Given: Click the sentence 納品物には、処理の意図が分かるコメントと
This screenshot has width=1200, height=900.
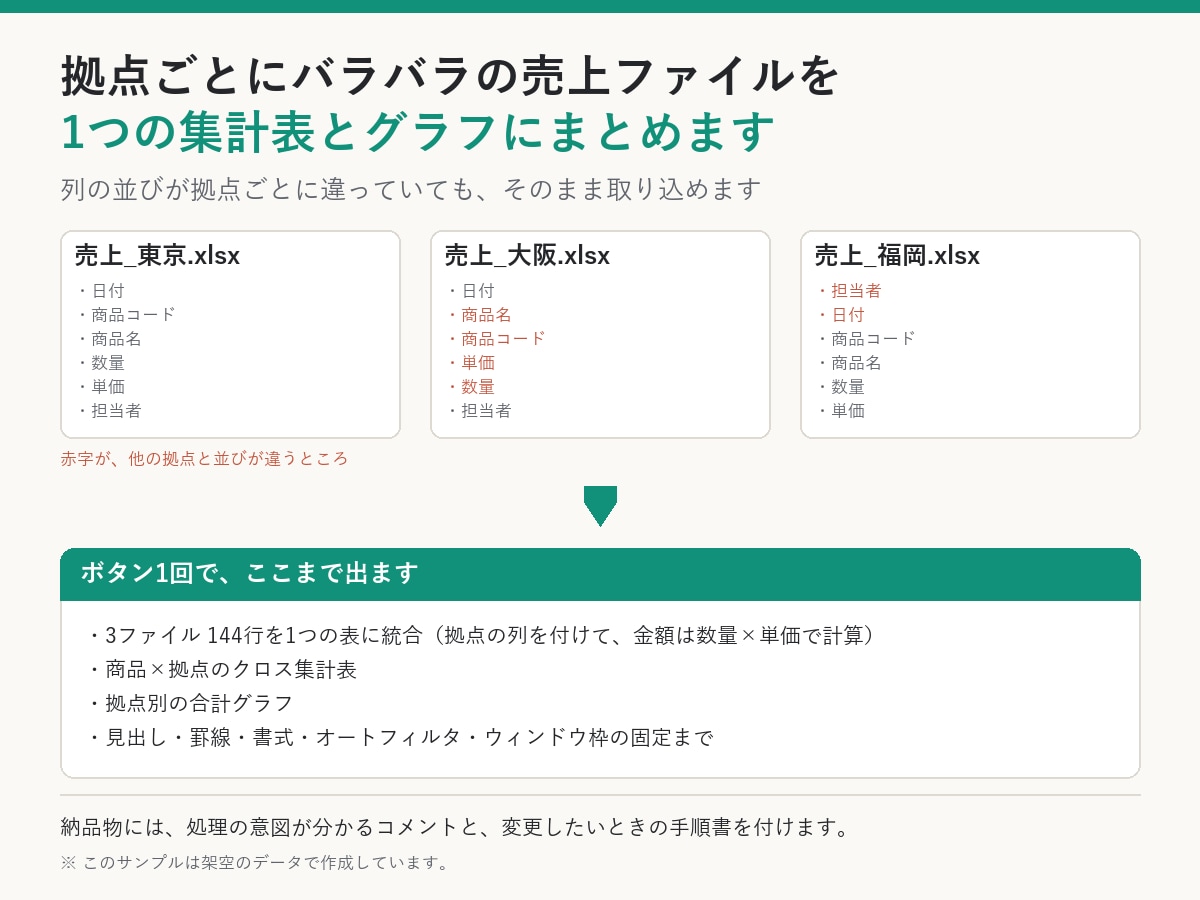Looking at the screenshot, I should 455,828.
